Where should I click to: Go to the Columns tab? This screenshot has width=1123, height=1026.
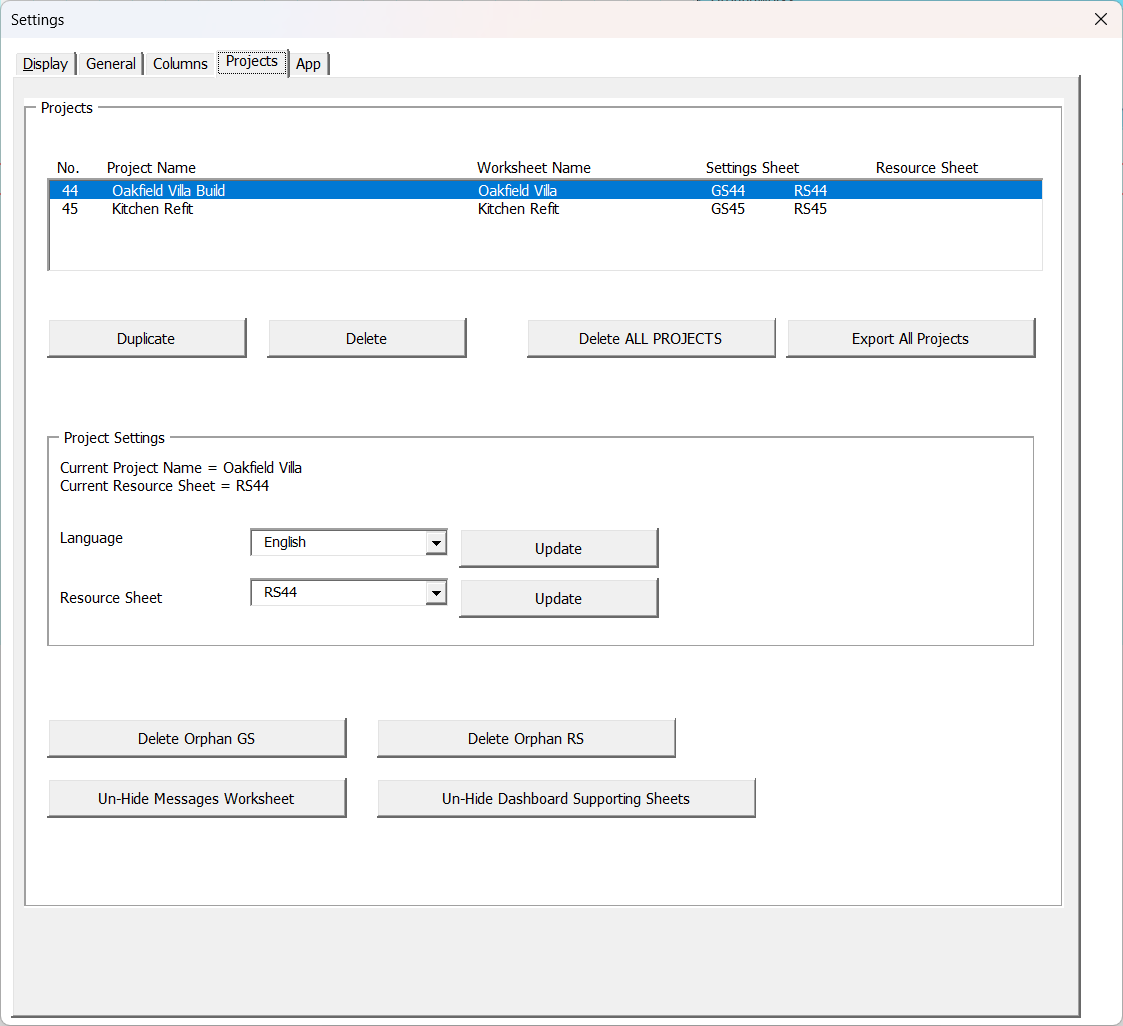(180, 64)
